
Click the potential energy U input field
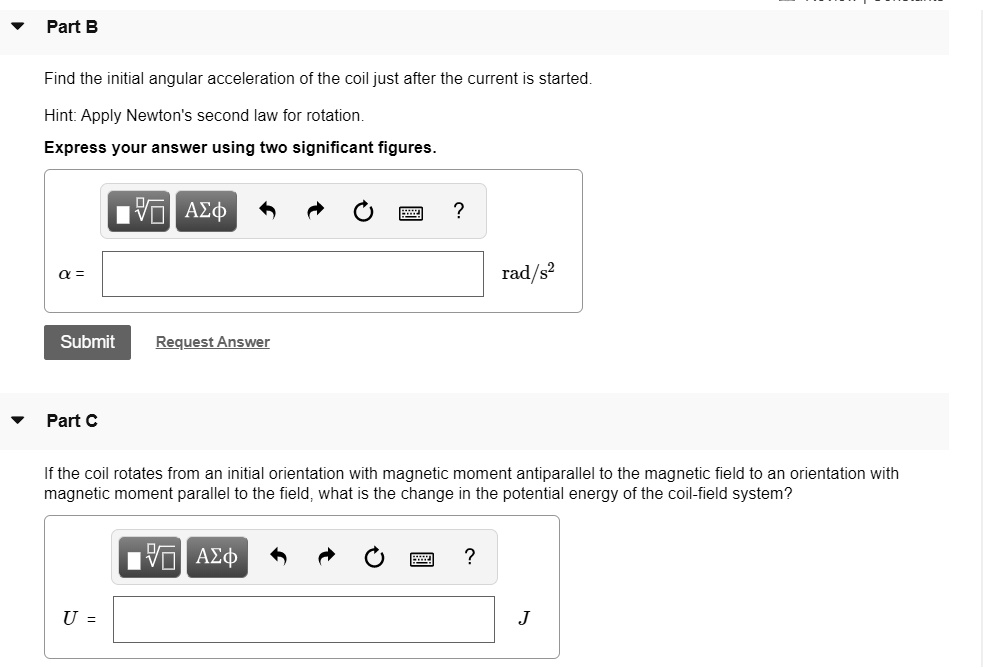(x=303, y=619)
